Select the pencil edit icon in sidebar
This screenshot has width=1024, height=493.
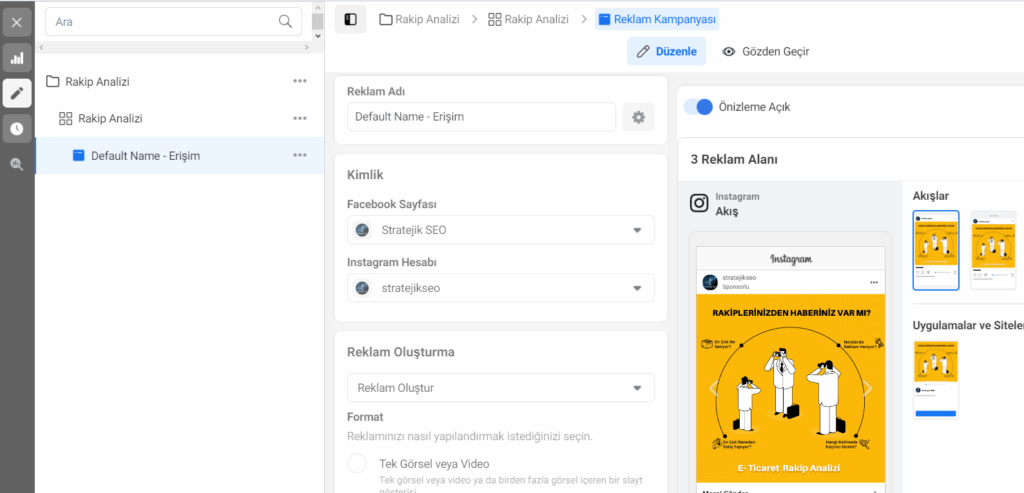tap(17, 93)
